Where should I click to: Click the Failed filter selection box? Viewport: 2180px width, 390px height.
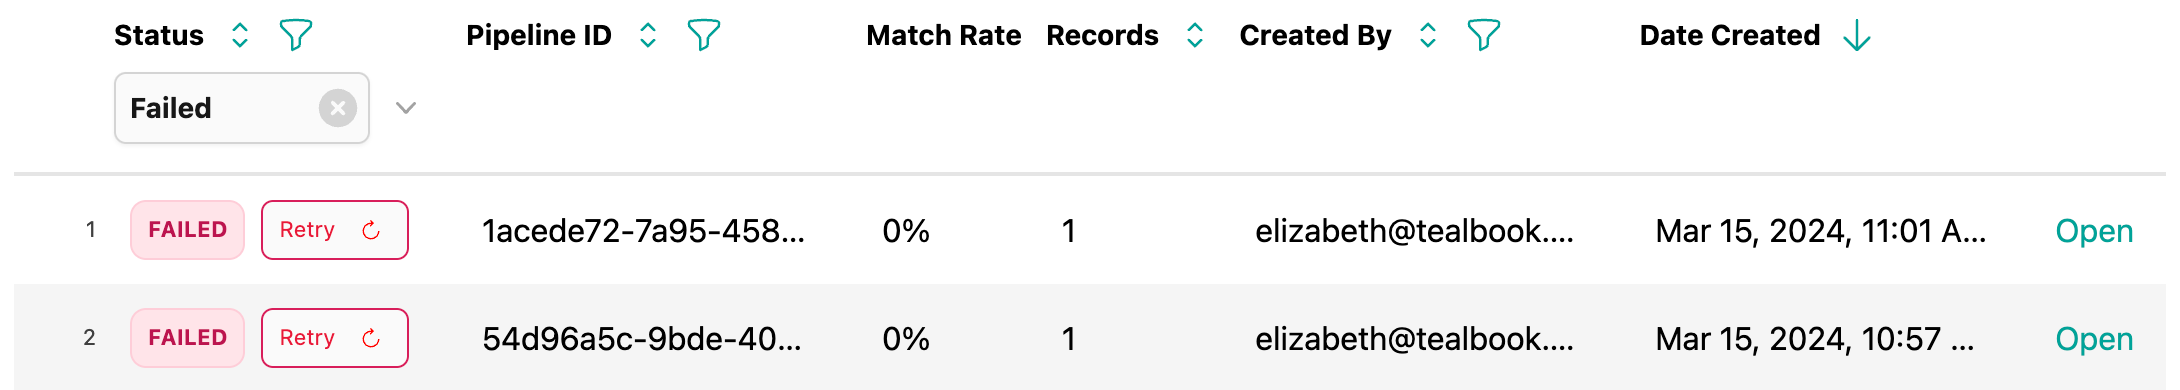[x=242, y=108]
